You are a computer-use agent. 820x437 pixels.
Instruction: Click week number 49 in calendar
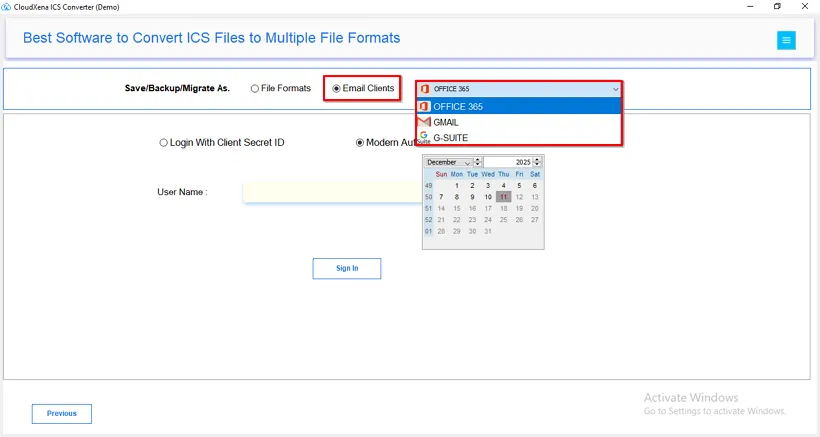click(429, 186)
